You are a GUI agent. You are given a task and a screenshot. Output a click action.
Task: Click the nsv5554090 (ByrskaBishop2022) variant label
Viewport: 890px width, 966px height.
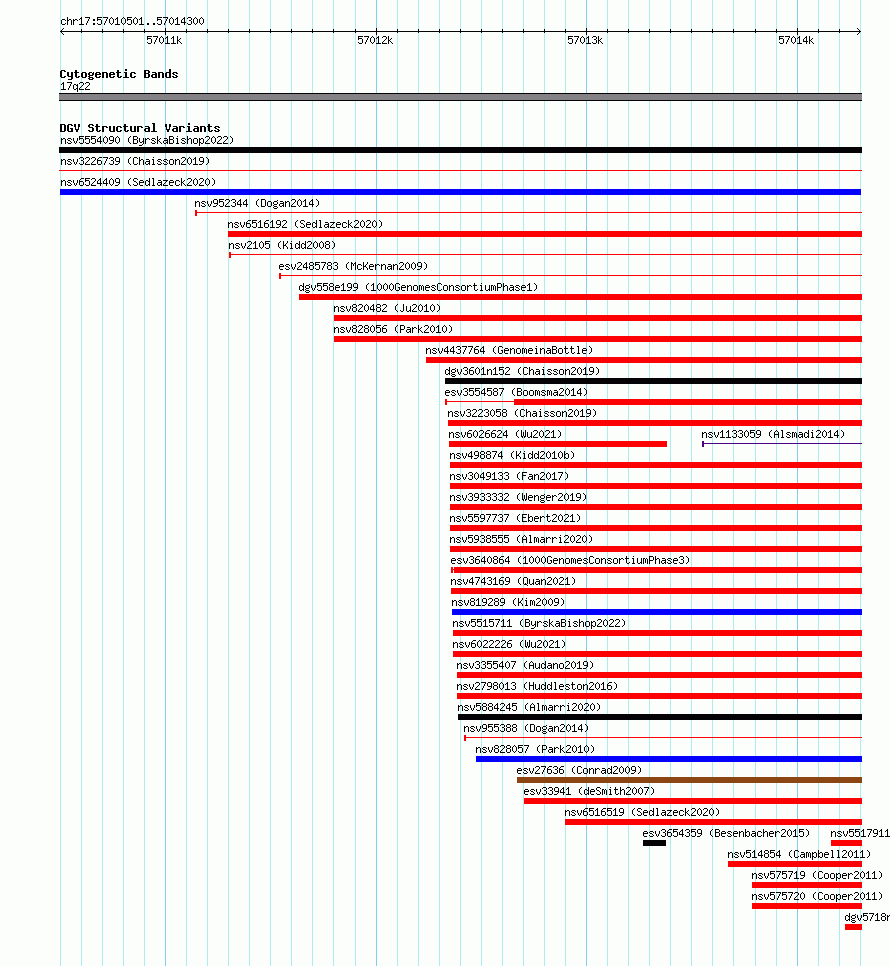tap(147, 140)
